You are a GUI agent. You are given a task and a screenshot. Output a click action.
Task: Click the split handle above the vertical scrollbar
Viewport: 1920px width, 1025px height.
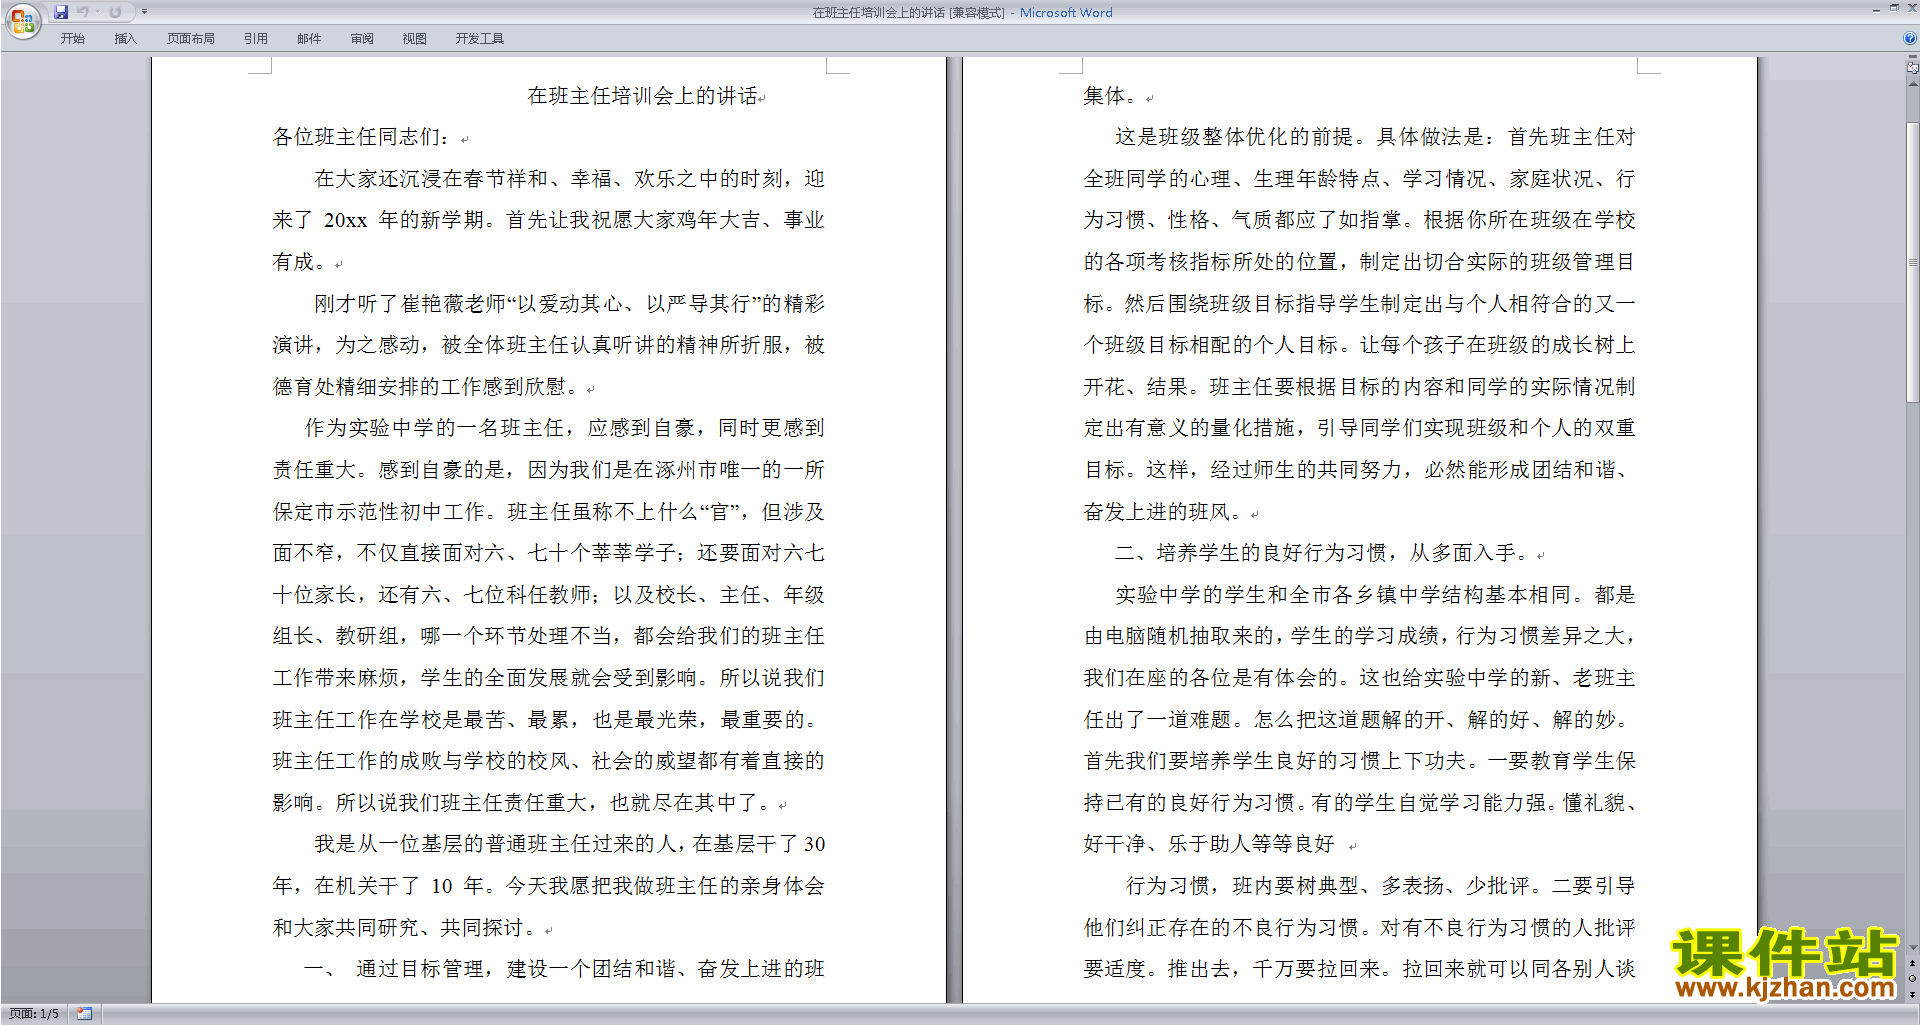point(1913,58)
